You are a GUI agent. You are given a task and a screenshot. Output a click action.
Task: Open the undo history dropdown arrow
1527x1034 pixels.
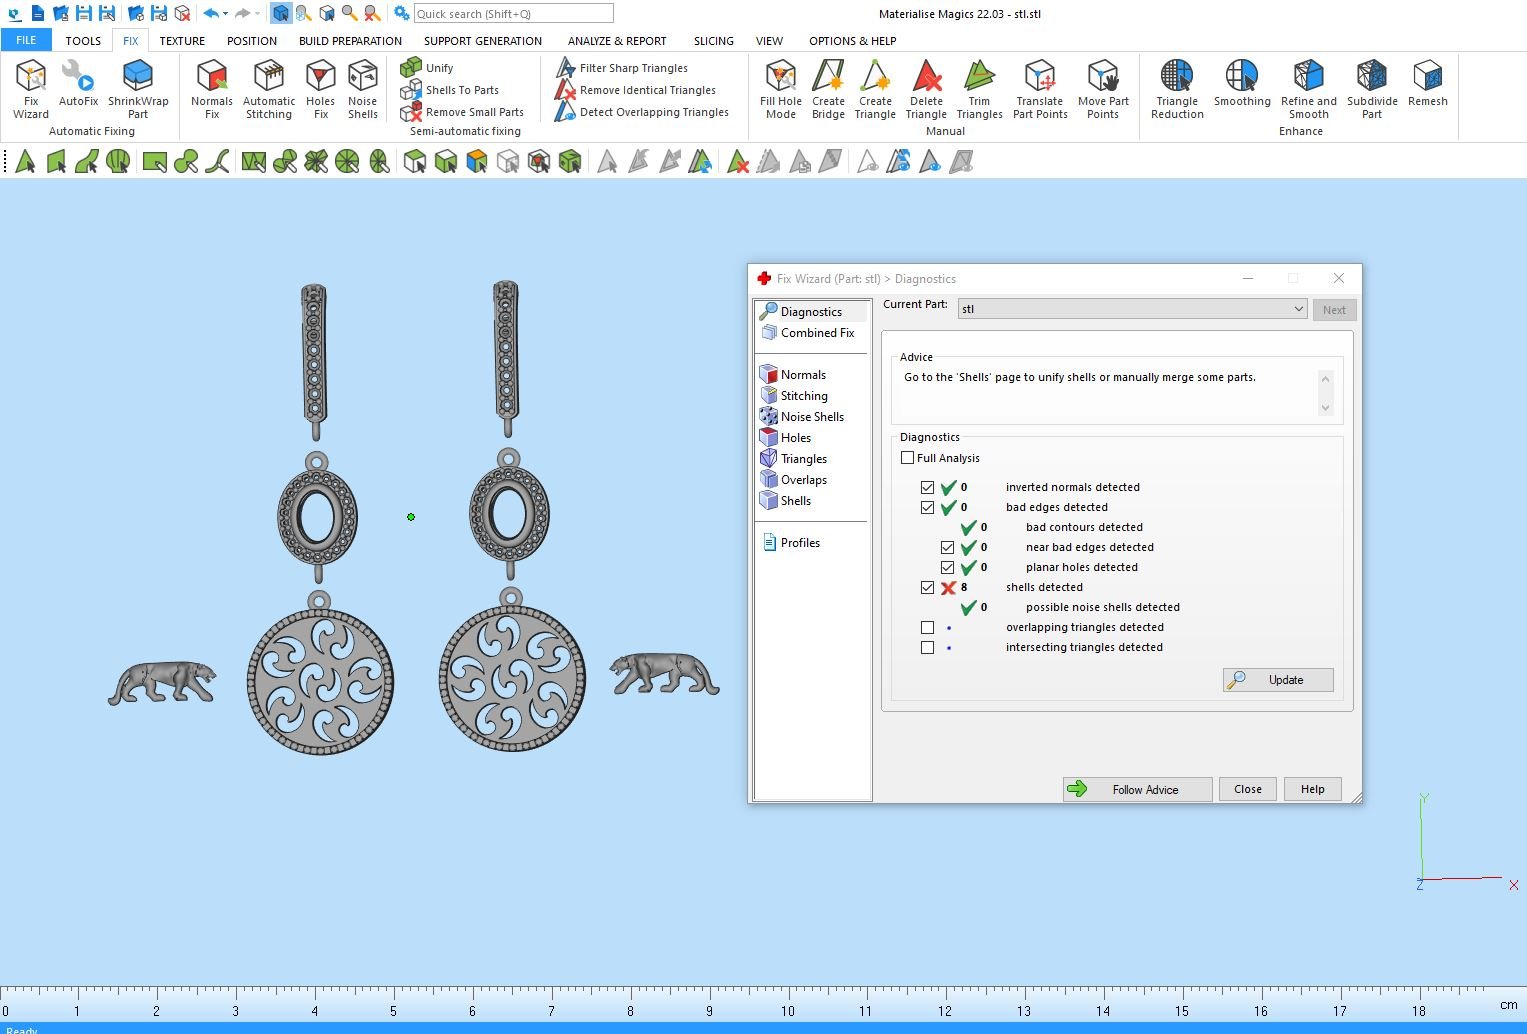point(226,14)
